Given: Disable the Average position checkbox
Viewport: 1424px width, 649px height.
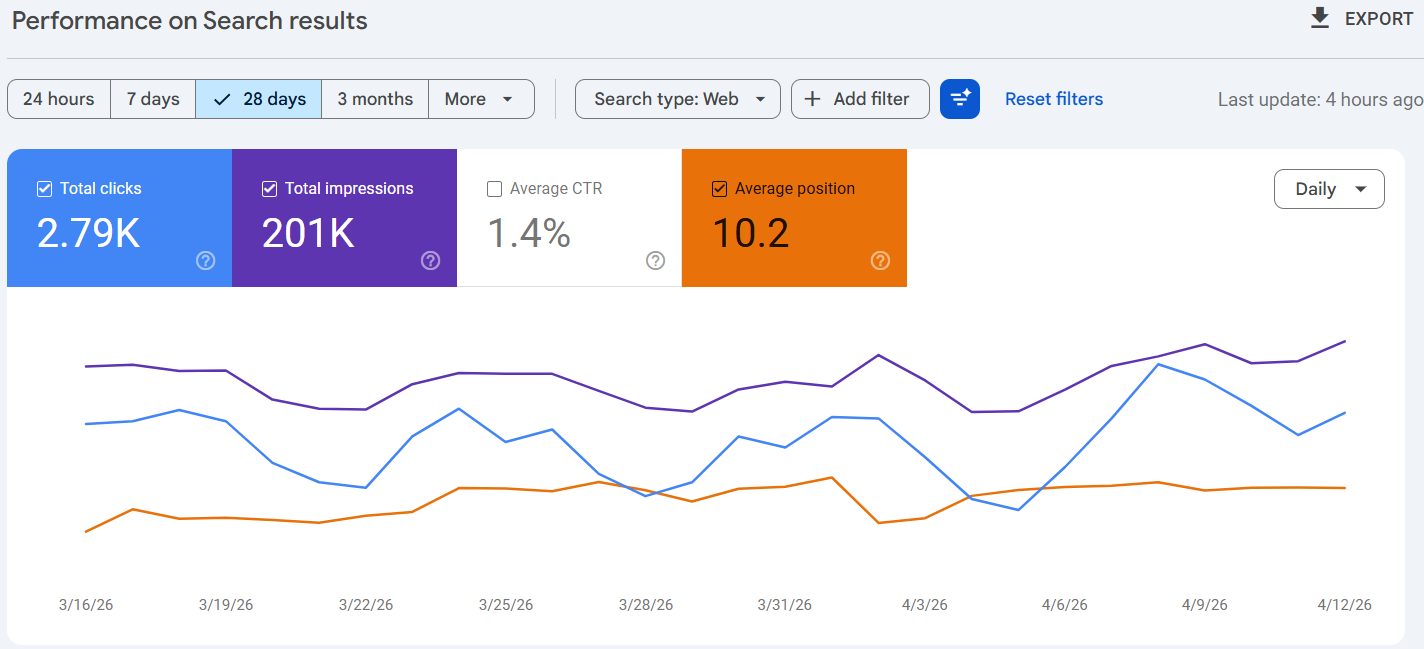Looking at the screenshot, I should click(x=719, y=189).
